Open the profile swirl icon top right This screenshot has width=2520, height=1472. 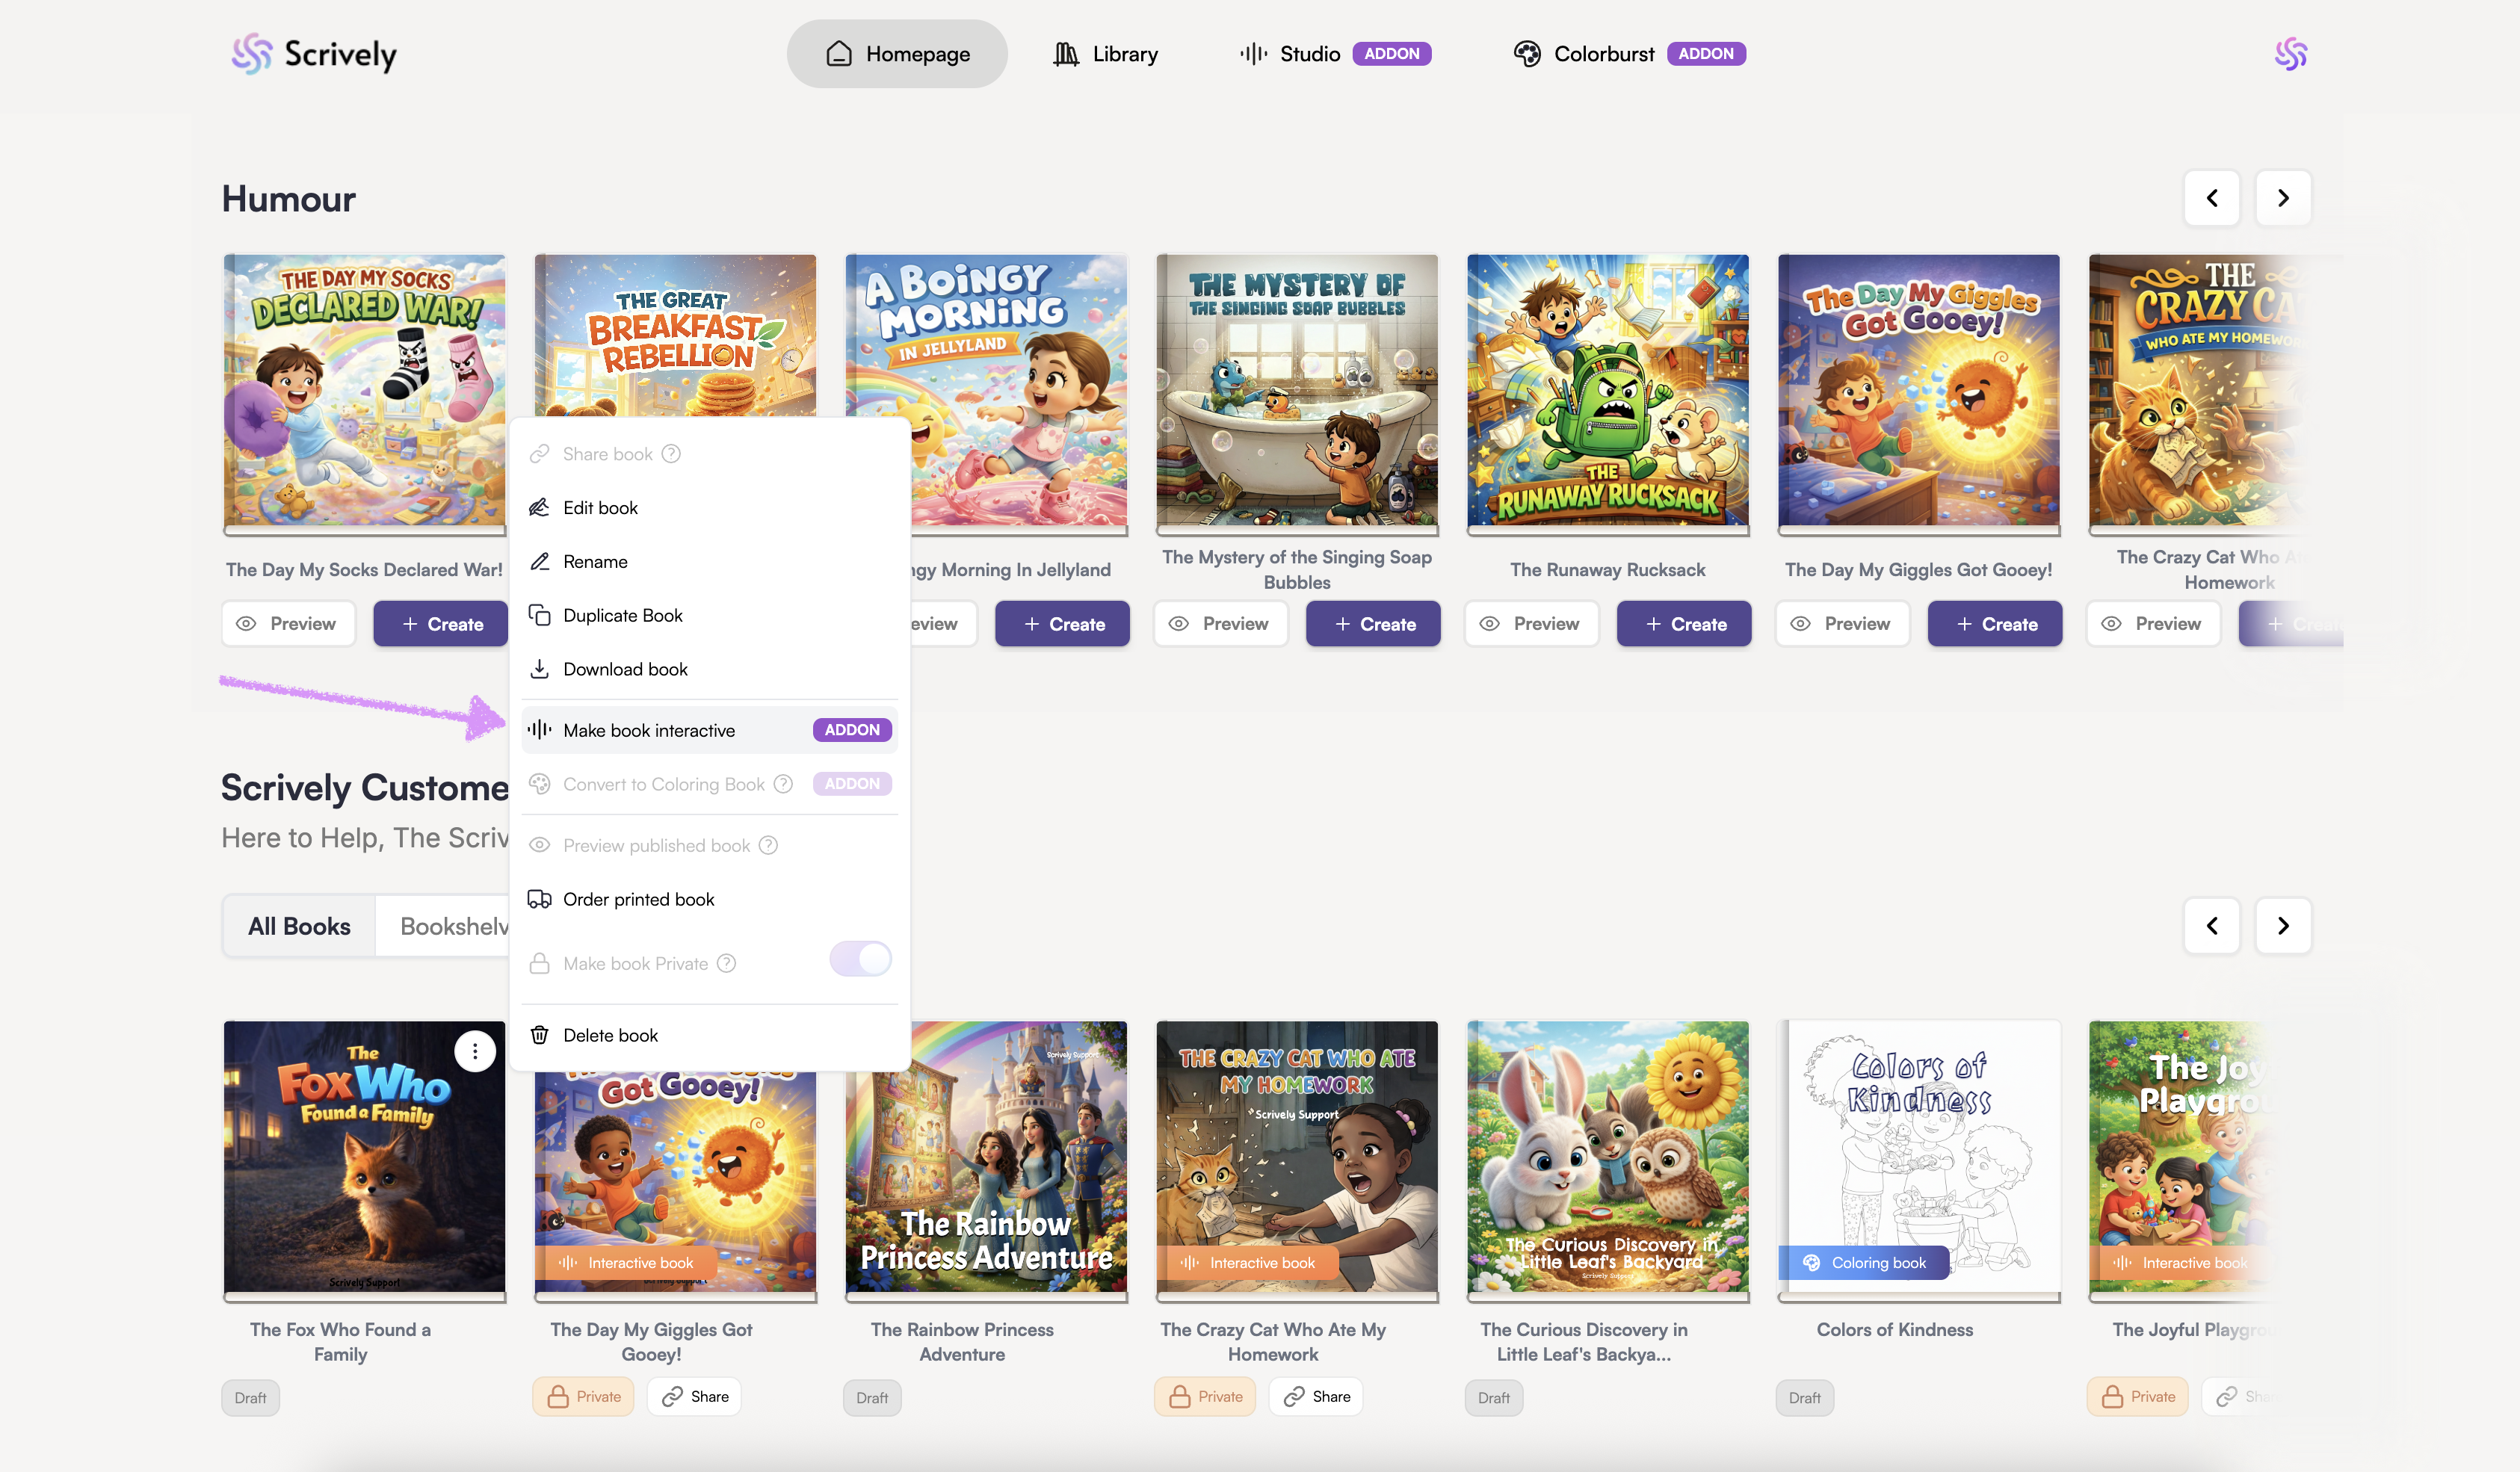[x=2290, y=54]
